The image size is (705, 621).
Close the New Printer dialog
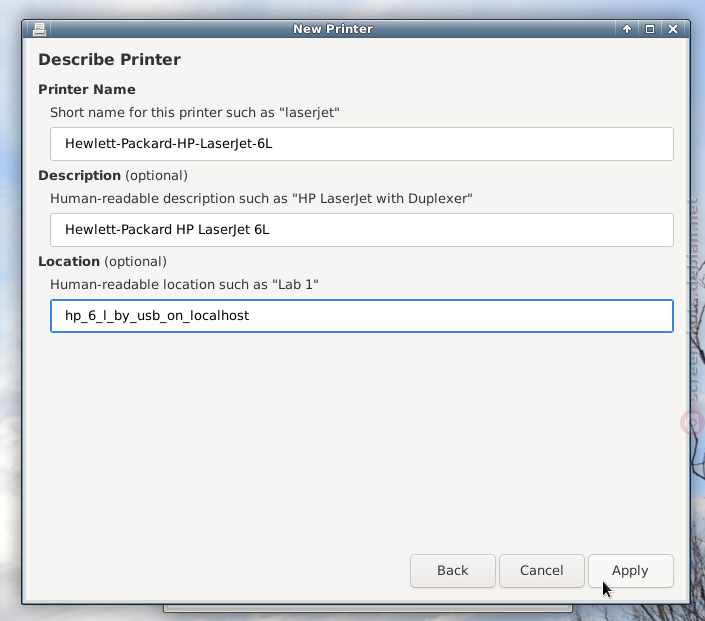point(673,29)
